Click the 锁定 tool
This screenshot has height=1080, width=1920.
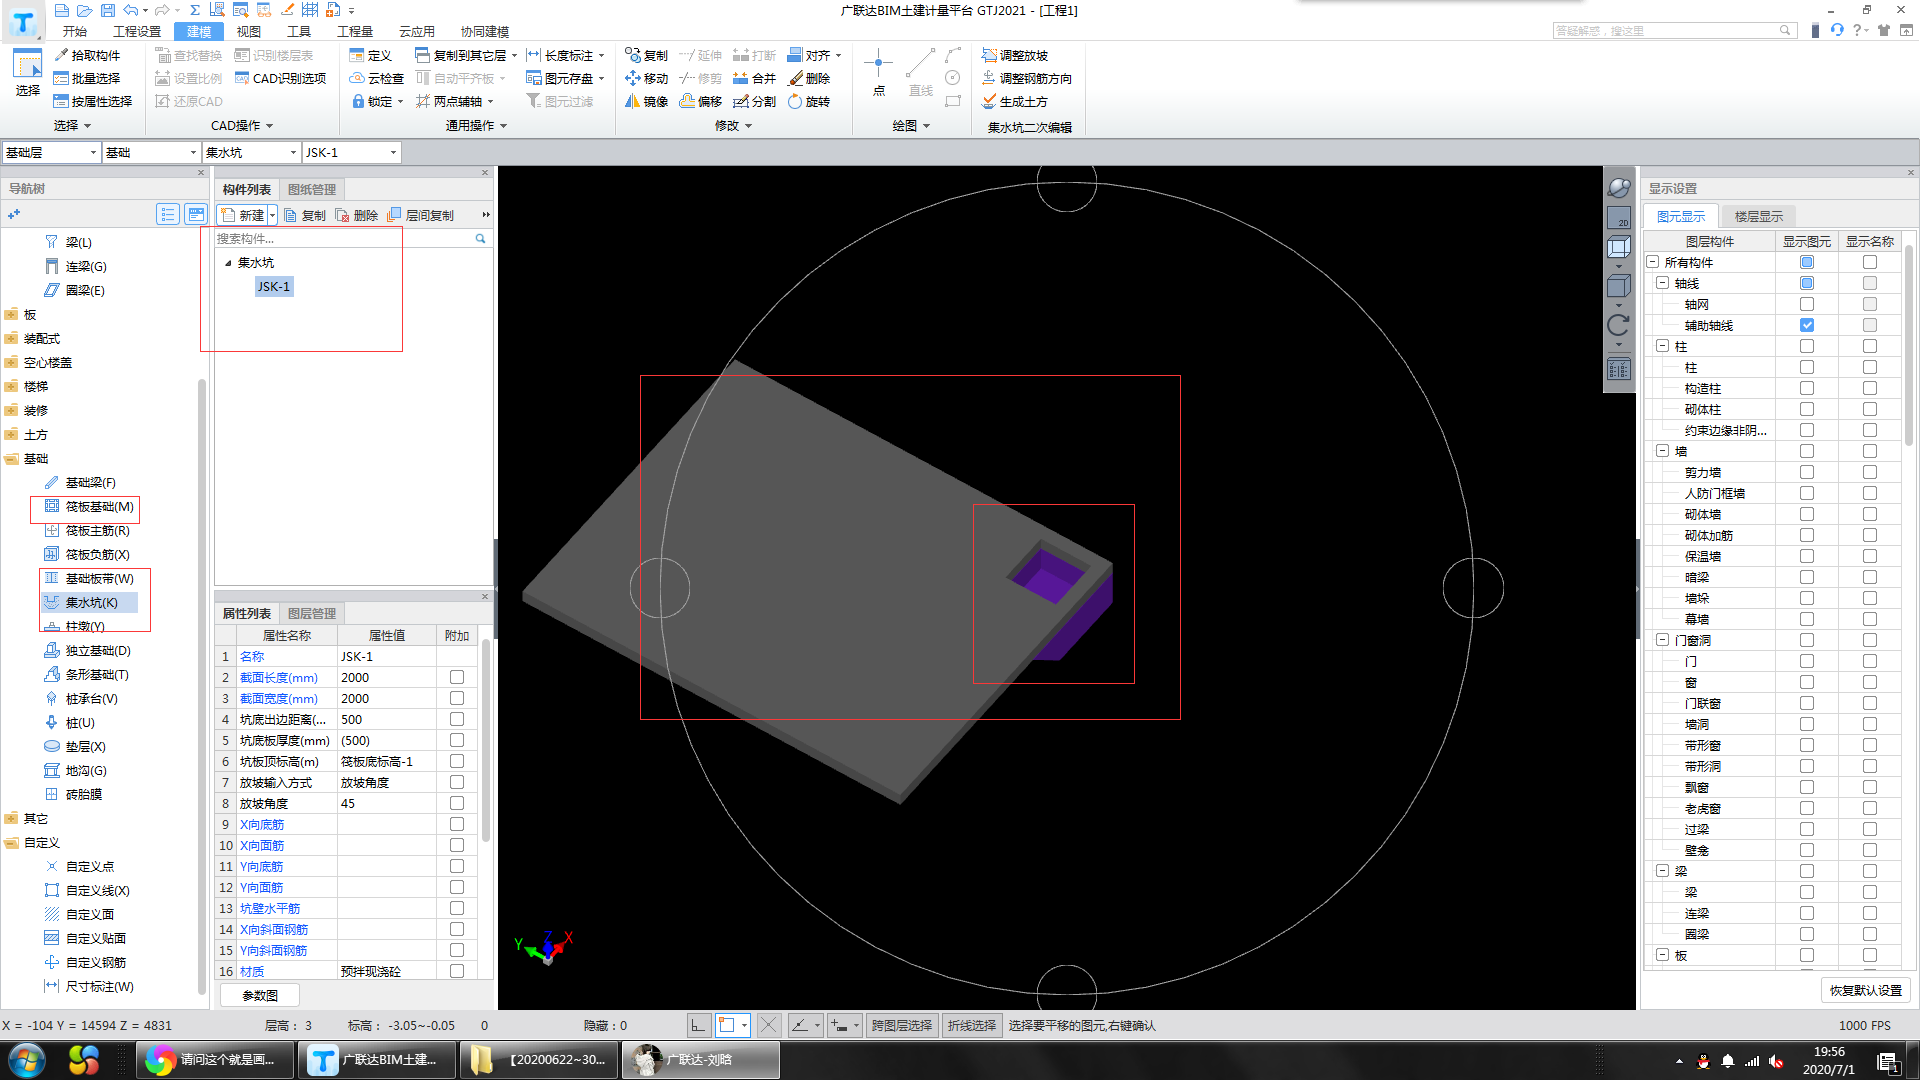click(x=377, y=101)
